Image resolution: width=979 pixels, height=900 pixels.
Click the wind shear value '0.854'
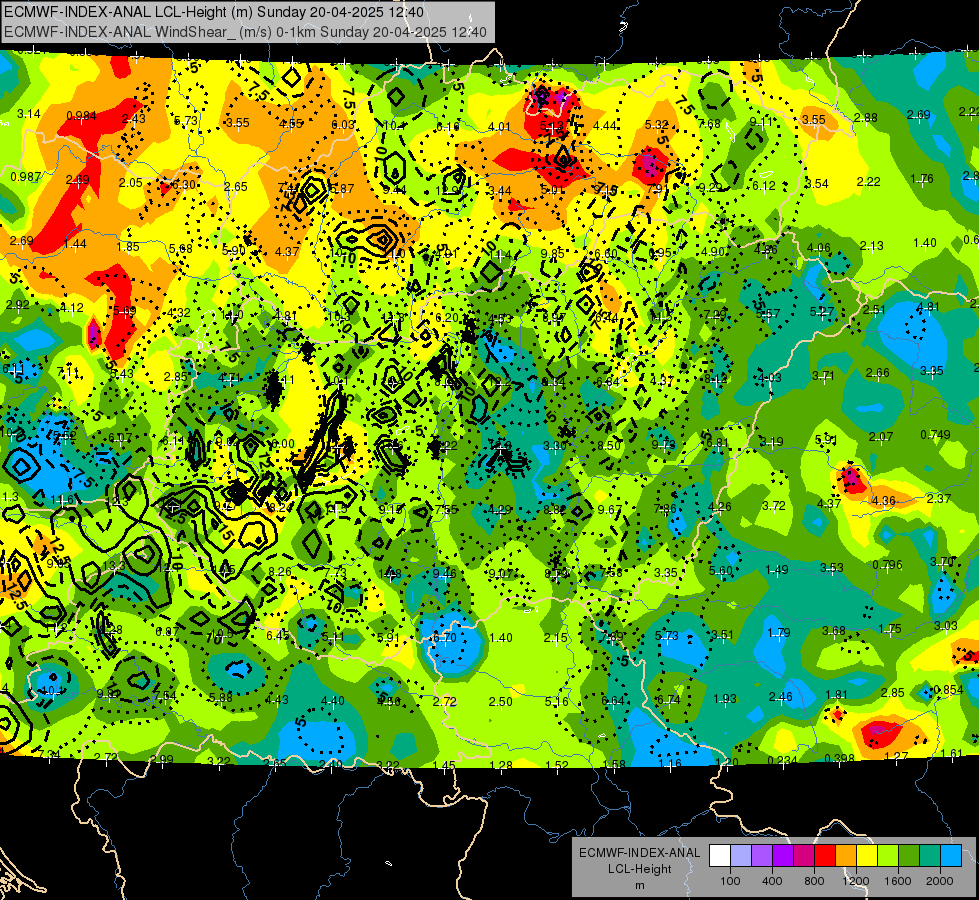coord(948,690)
